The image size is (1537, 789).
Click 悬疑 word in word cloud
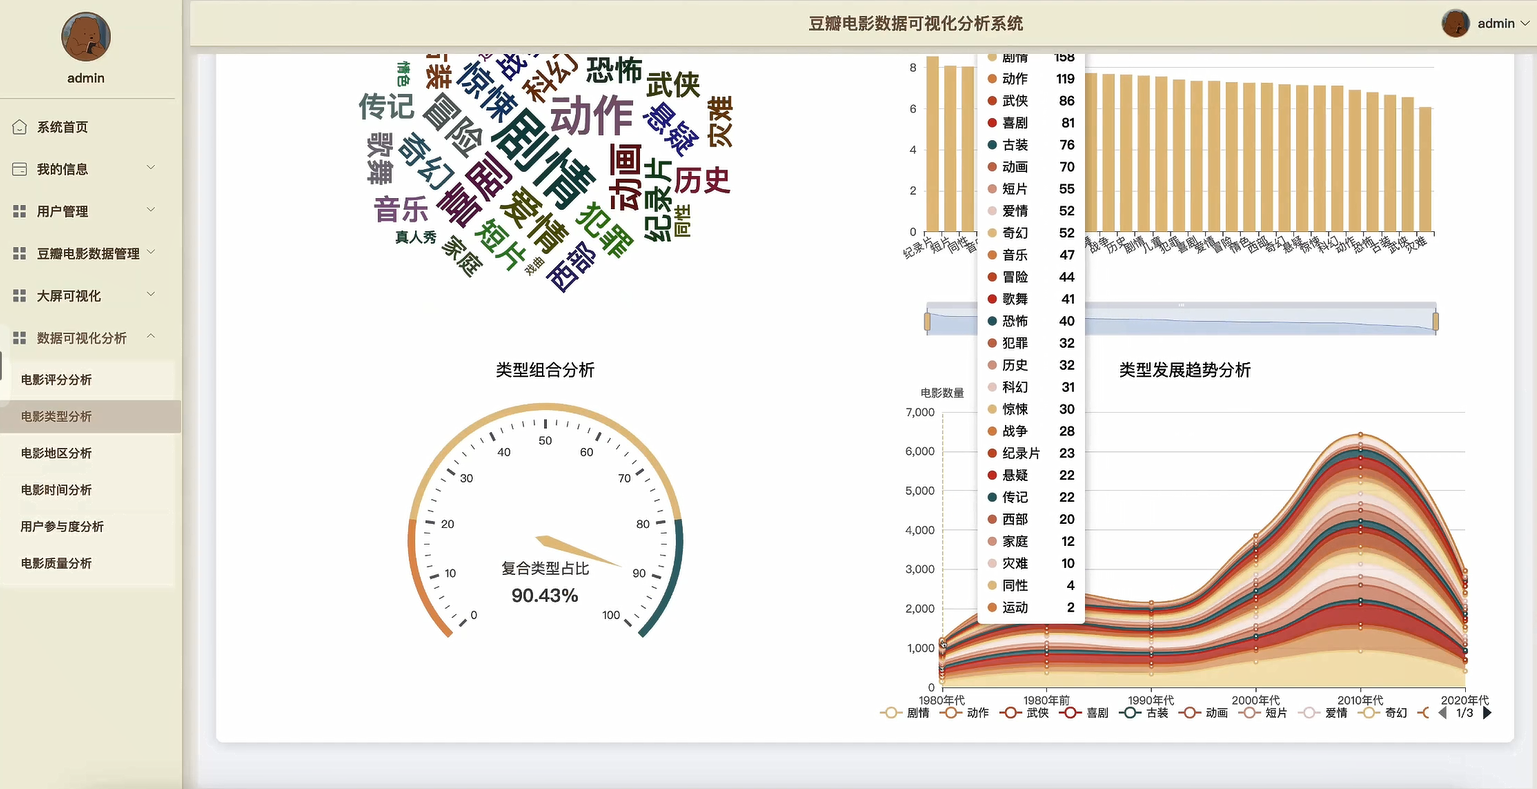[x=670, y=130]
